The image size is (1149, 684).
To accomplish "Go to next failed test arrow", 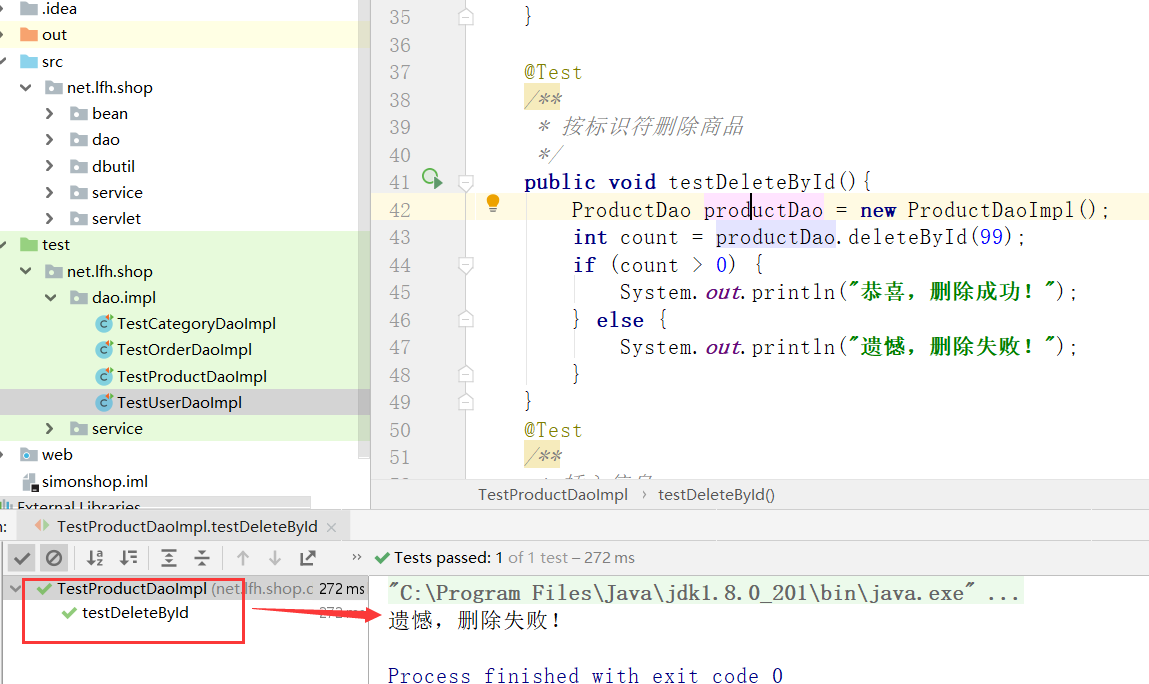I will pyautogui.click(x=275, y=559).
